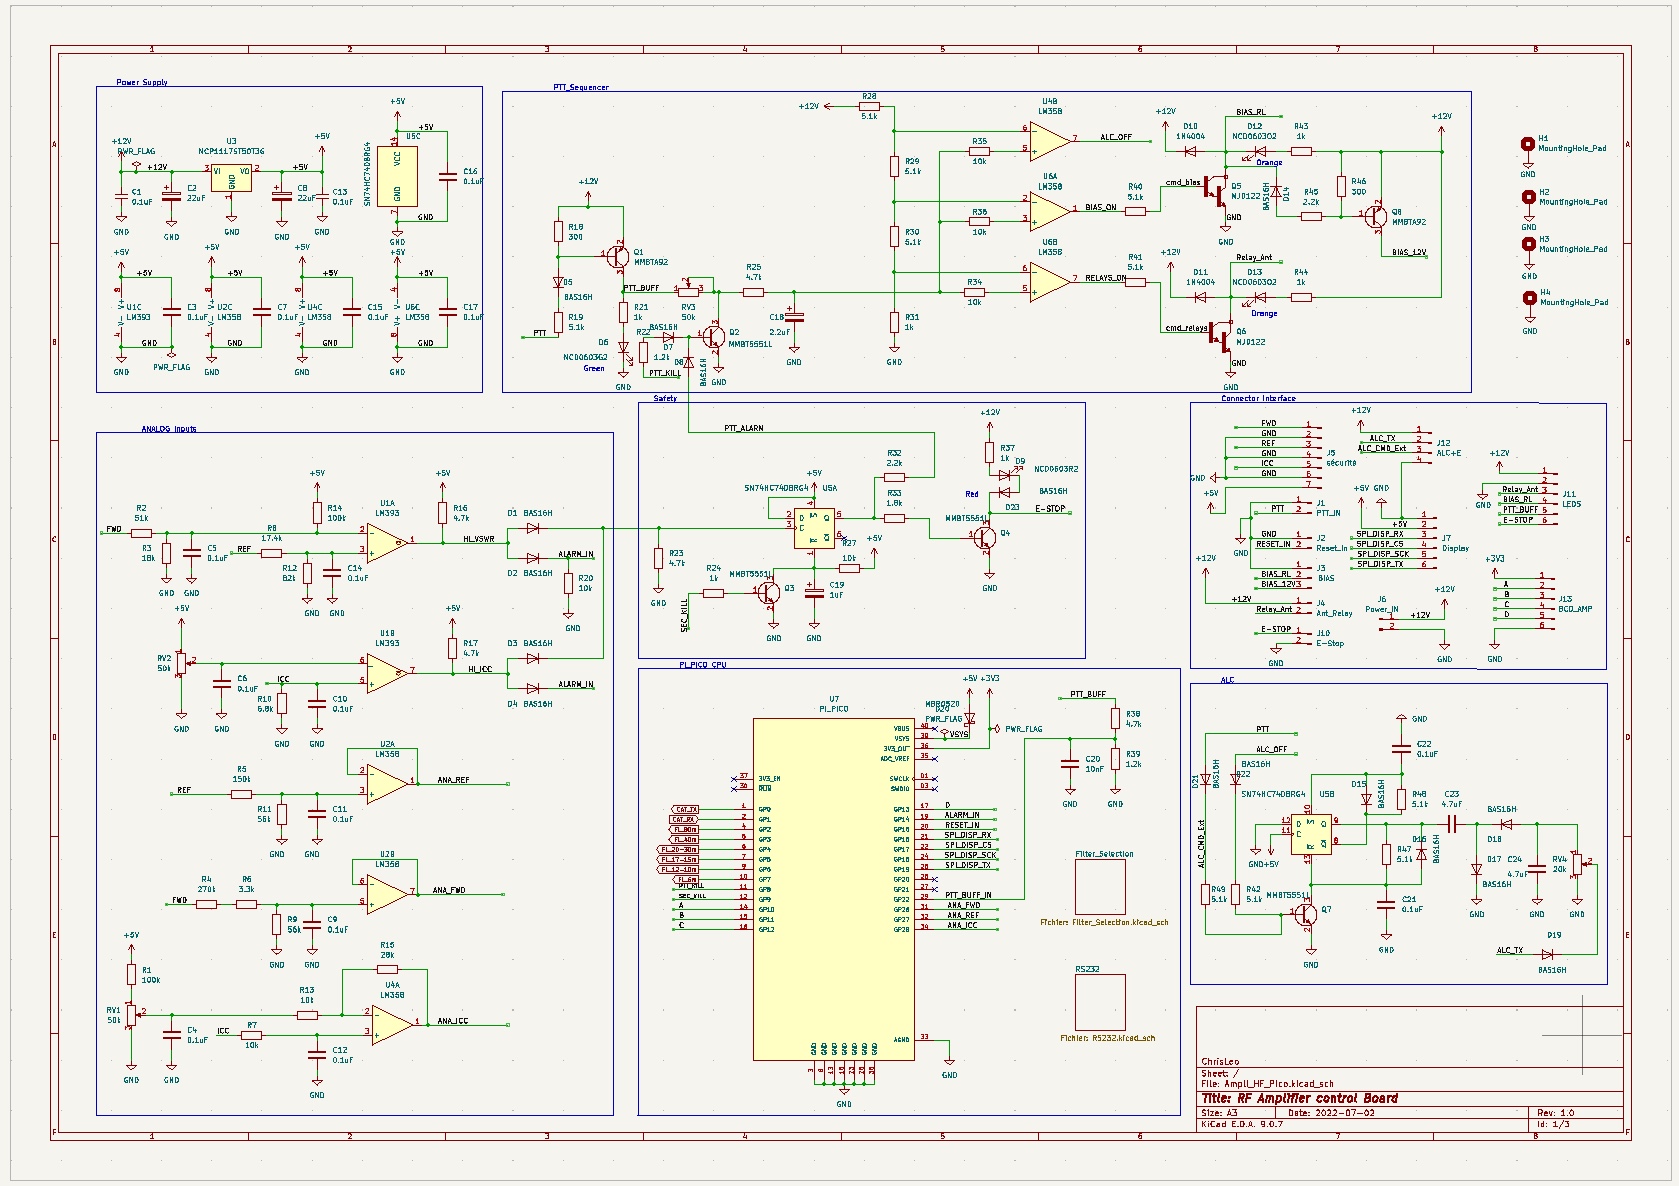Viewport: 1679px width, 1186px height.
Task: Select the Q5 MJD122 transistor symbol
Action: click(x=1219, y=188)
